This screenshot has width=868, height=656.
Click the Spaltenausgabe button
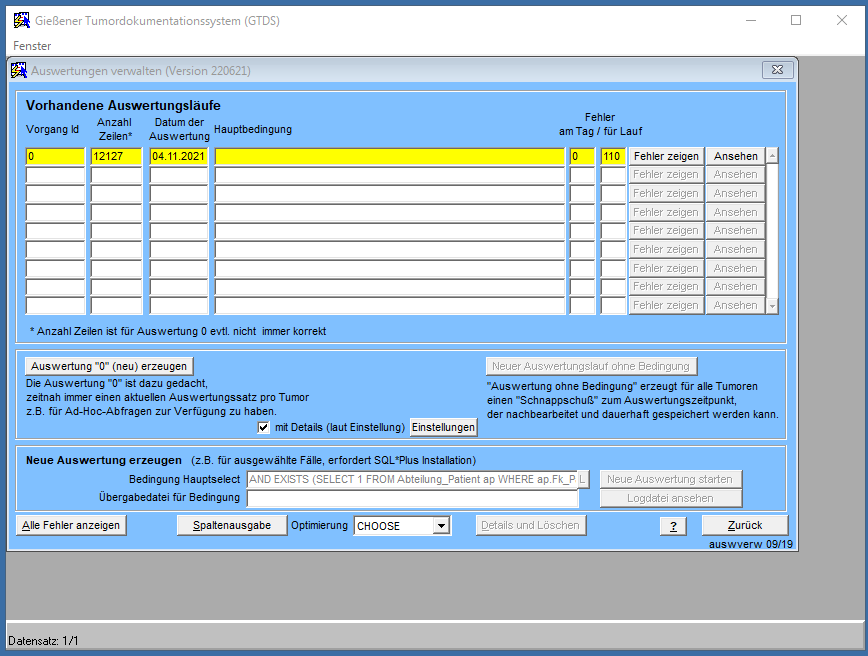231,525
